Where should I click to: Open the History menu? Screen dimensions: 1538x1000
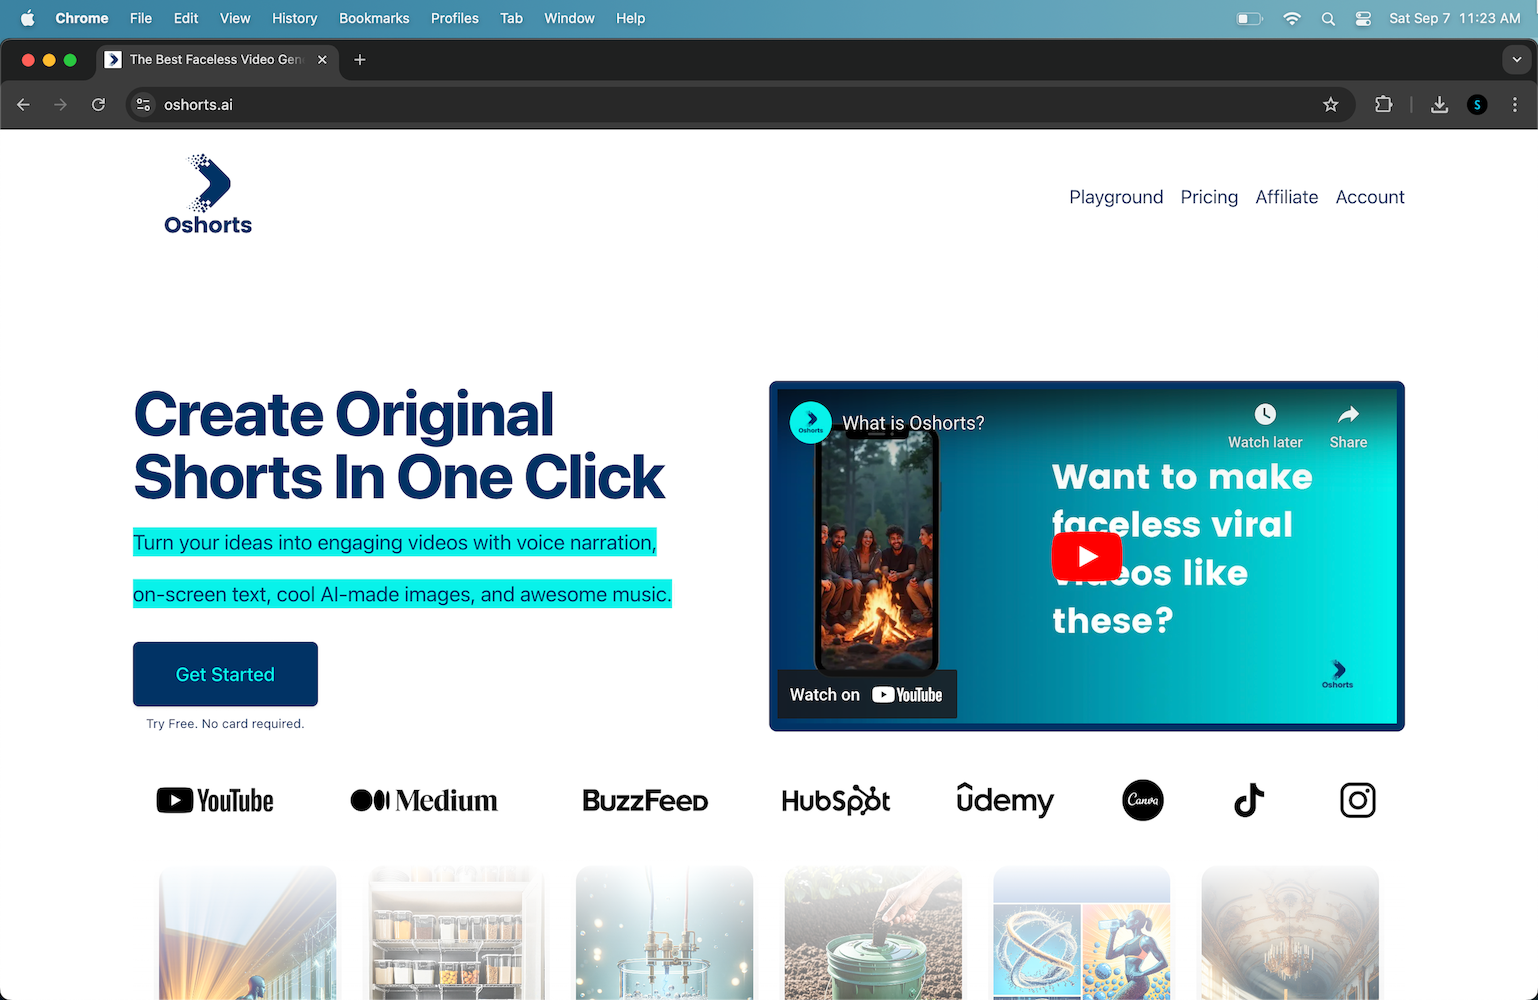tap(295, 18)
